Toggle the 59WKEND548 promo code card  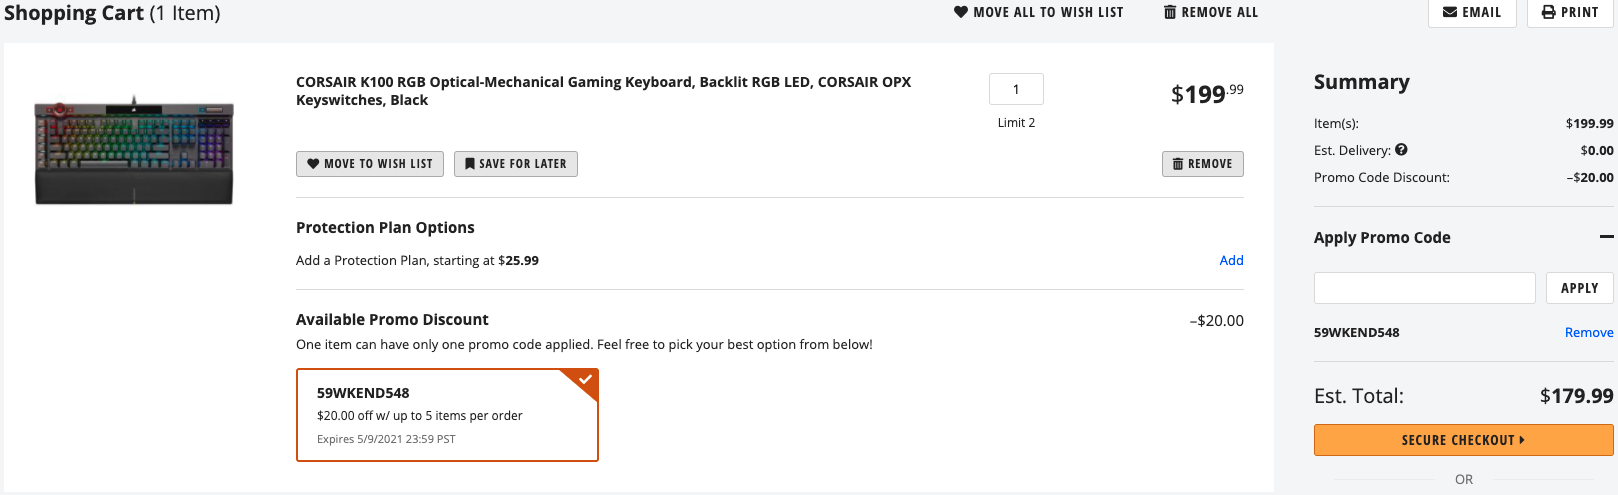447,415
